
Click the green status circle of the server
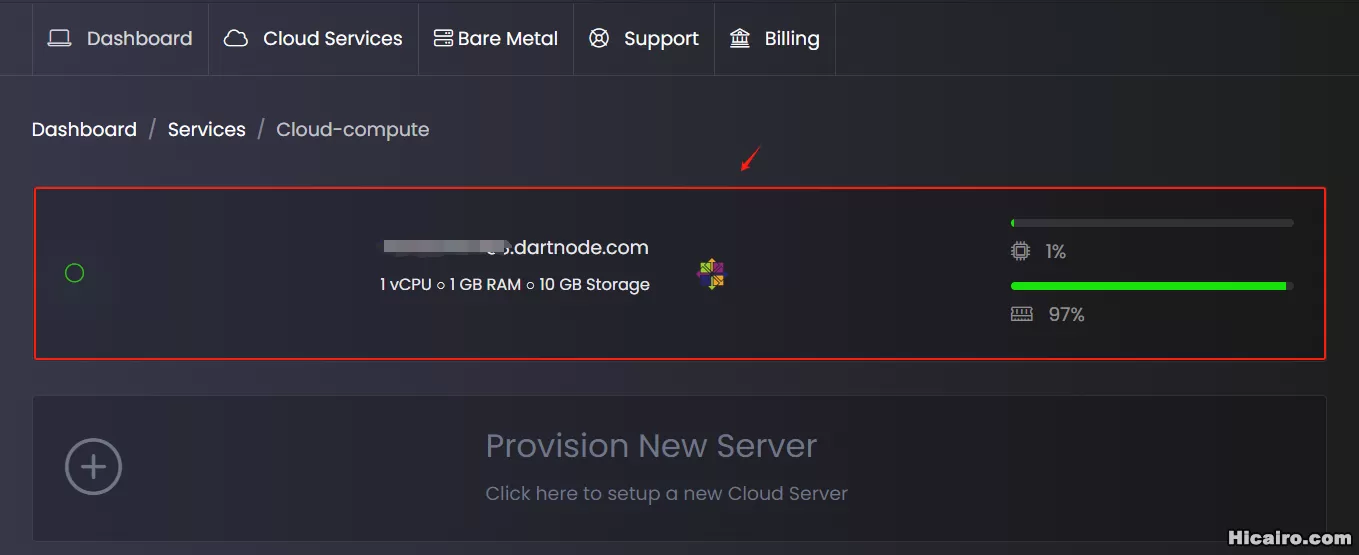[74, 273]
